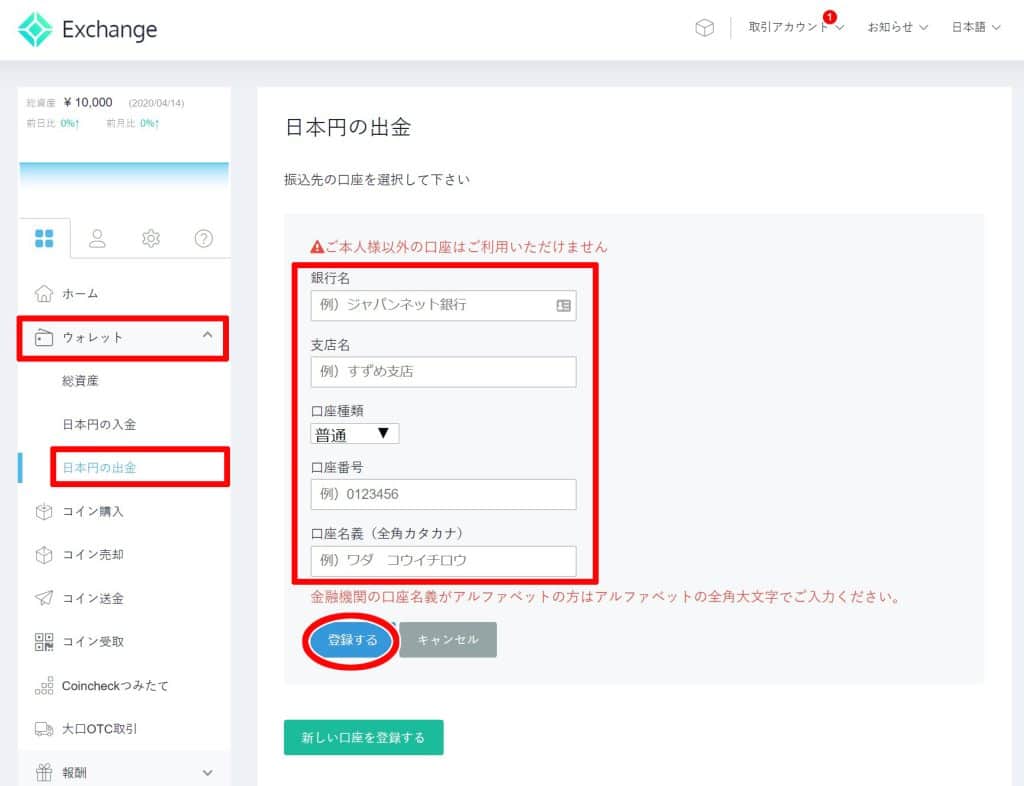Open the settings gear tab

151,238
